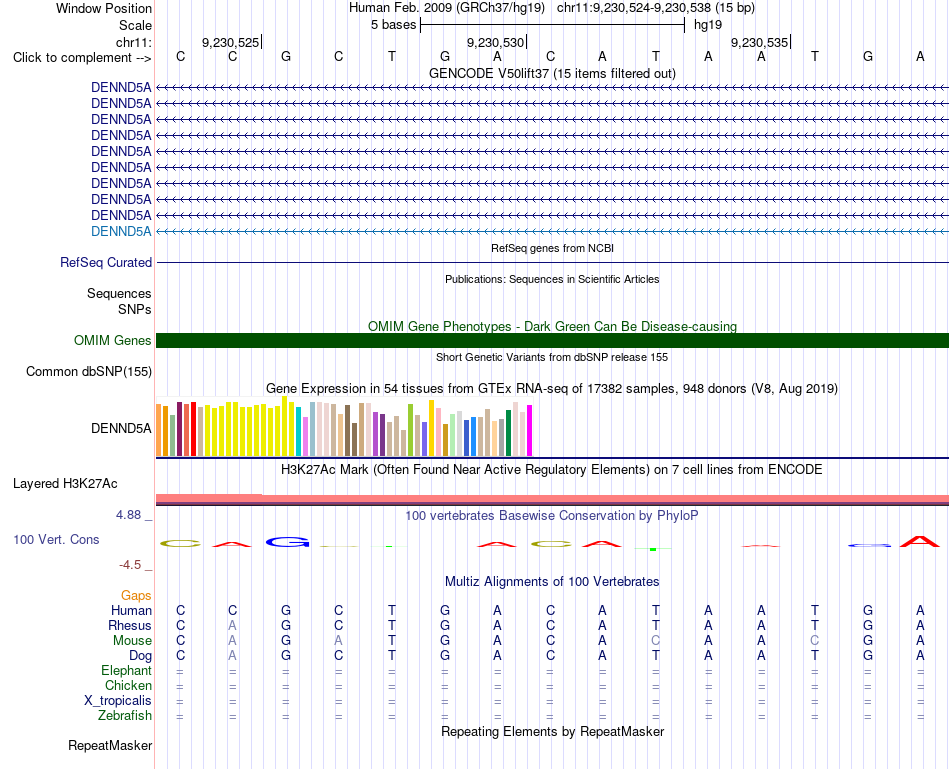Click the 100 vertebrates PhyloP conservation title

click(552, 516)
